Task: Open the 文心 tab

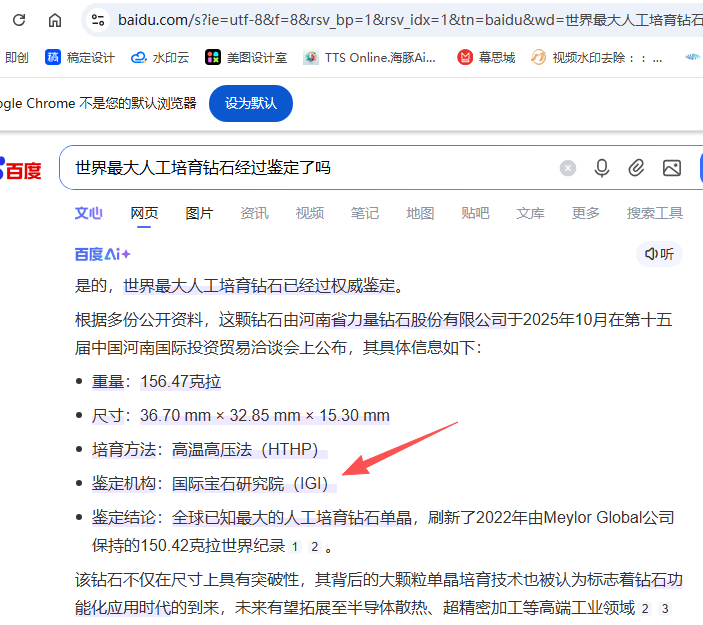Action: pos(89,213)
